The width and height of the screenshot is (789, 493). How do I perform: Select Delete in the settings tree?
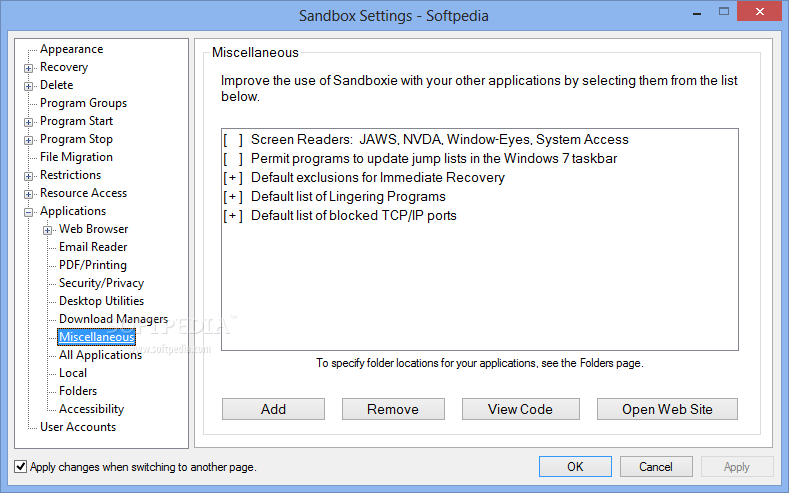[56, 85]
